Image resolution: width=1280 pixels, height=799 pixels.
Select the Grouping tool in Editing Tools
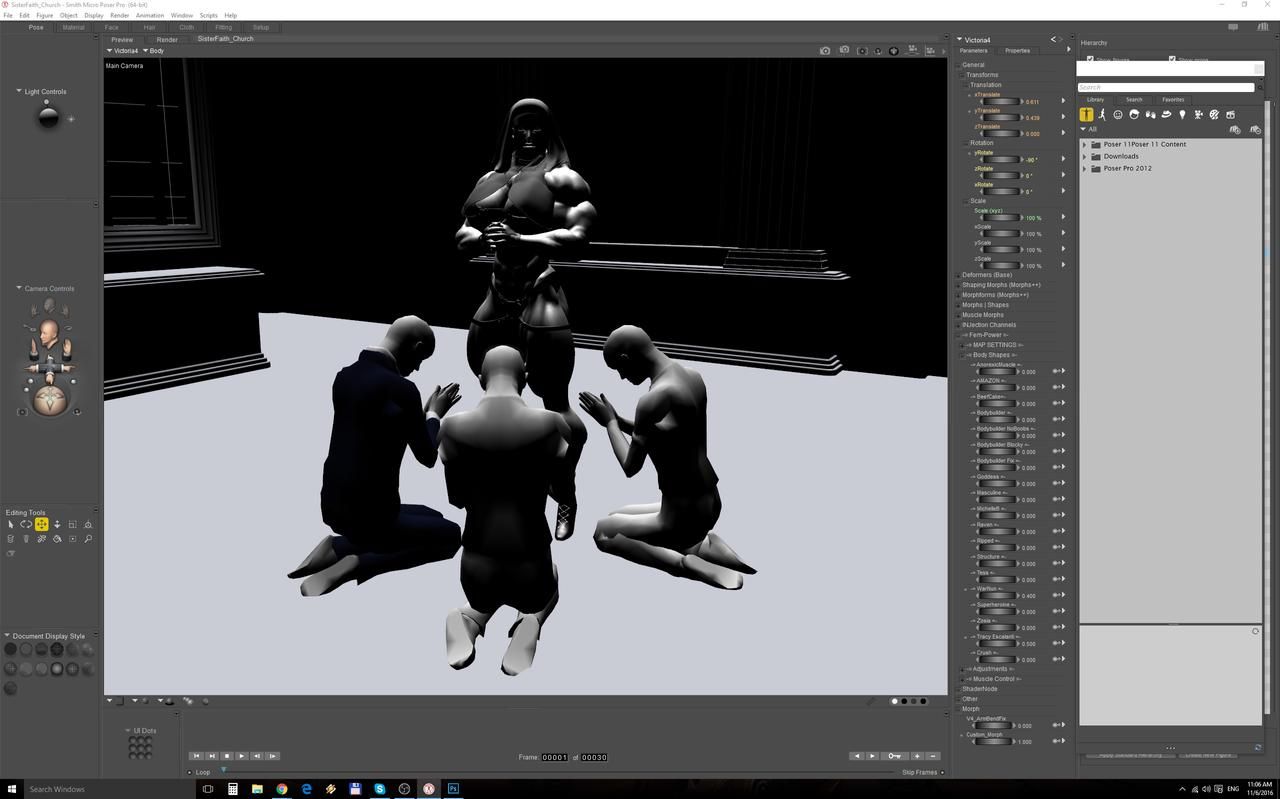tap(72, 539)
